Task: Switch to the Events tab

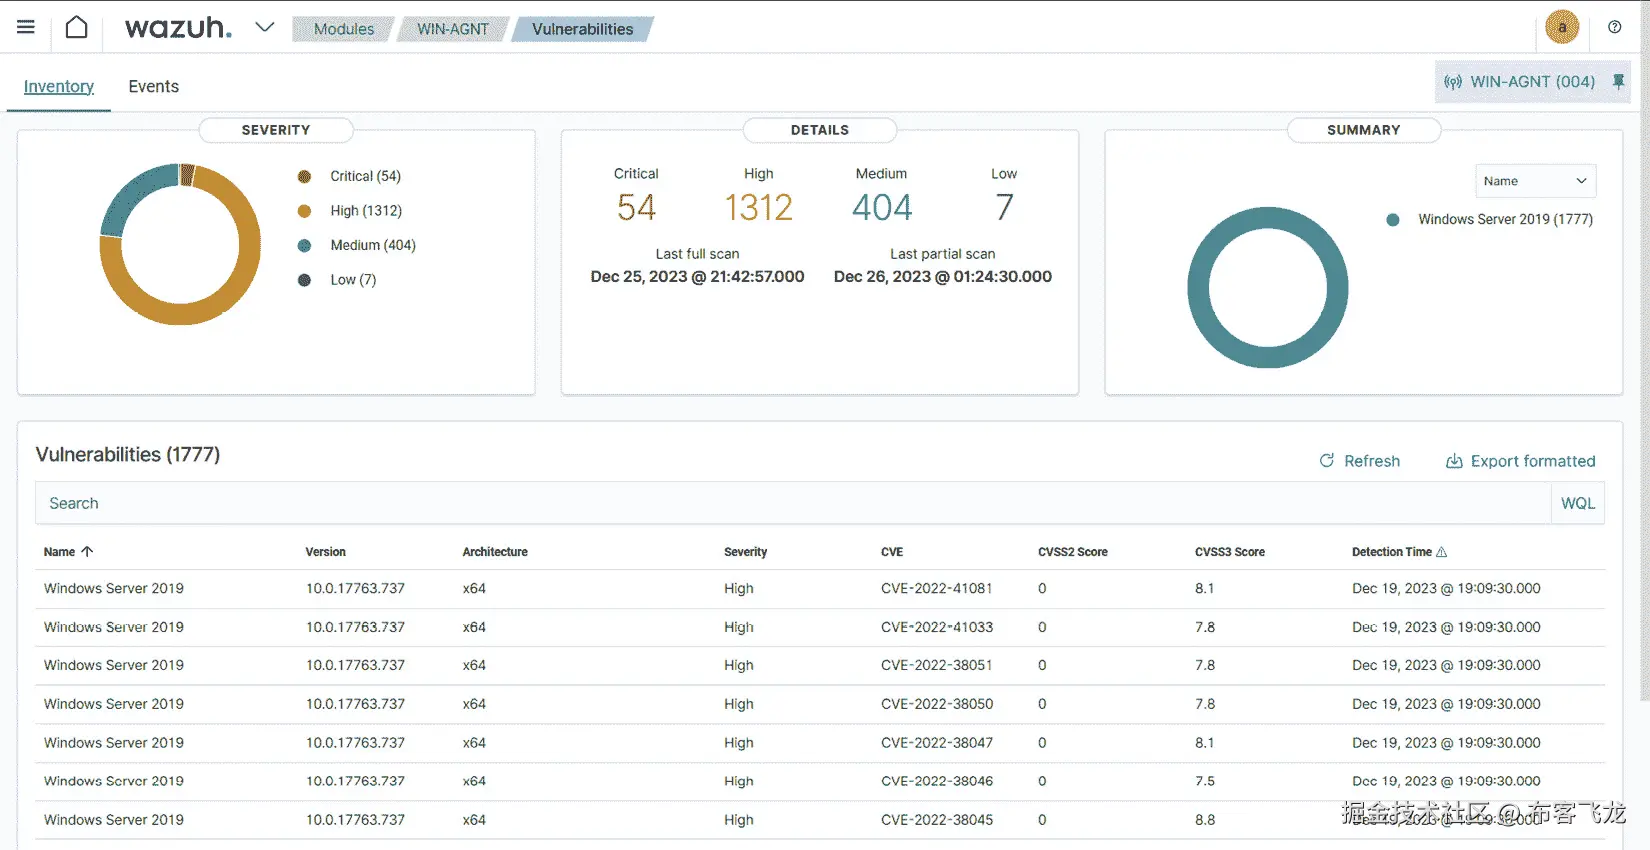Action: (153, 86)
